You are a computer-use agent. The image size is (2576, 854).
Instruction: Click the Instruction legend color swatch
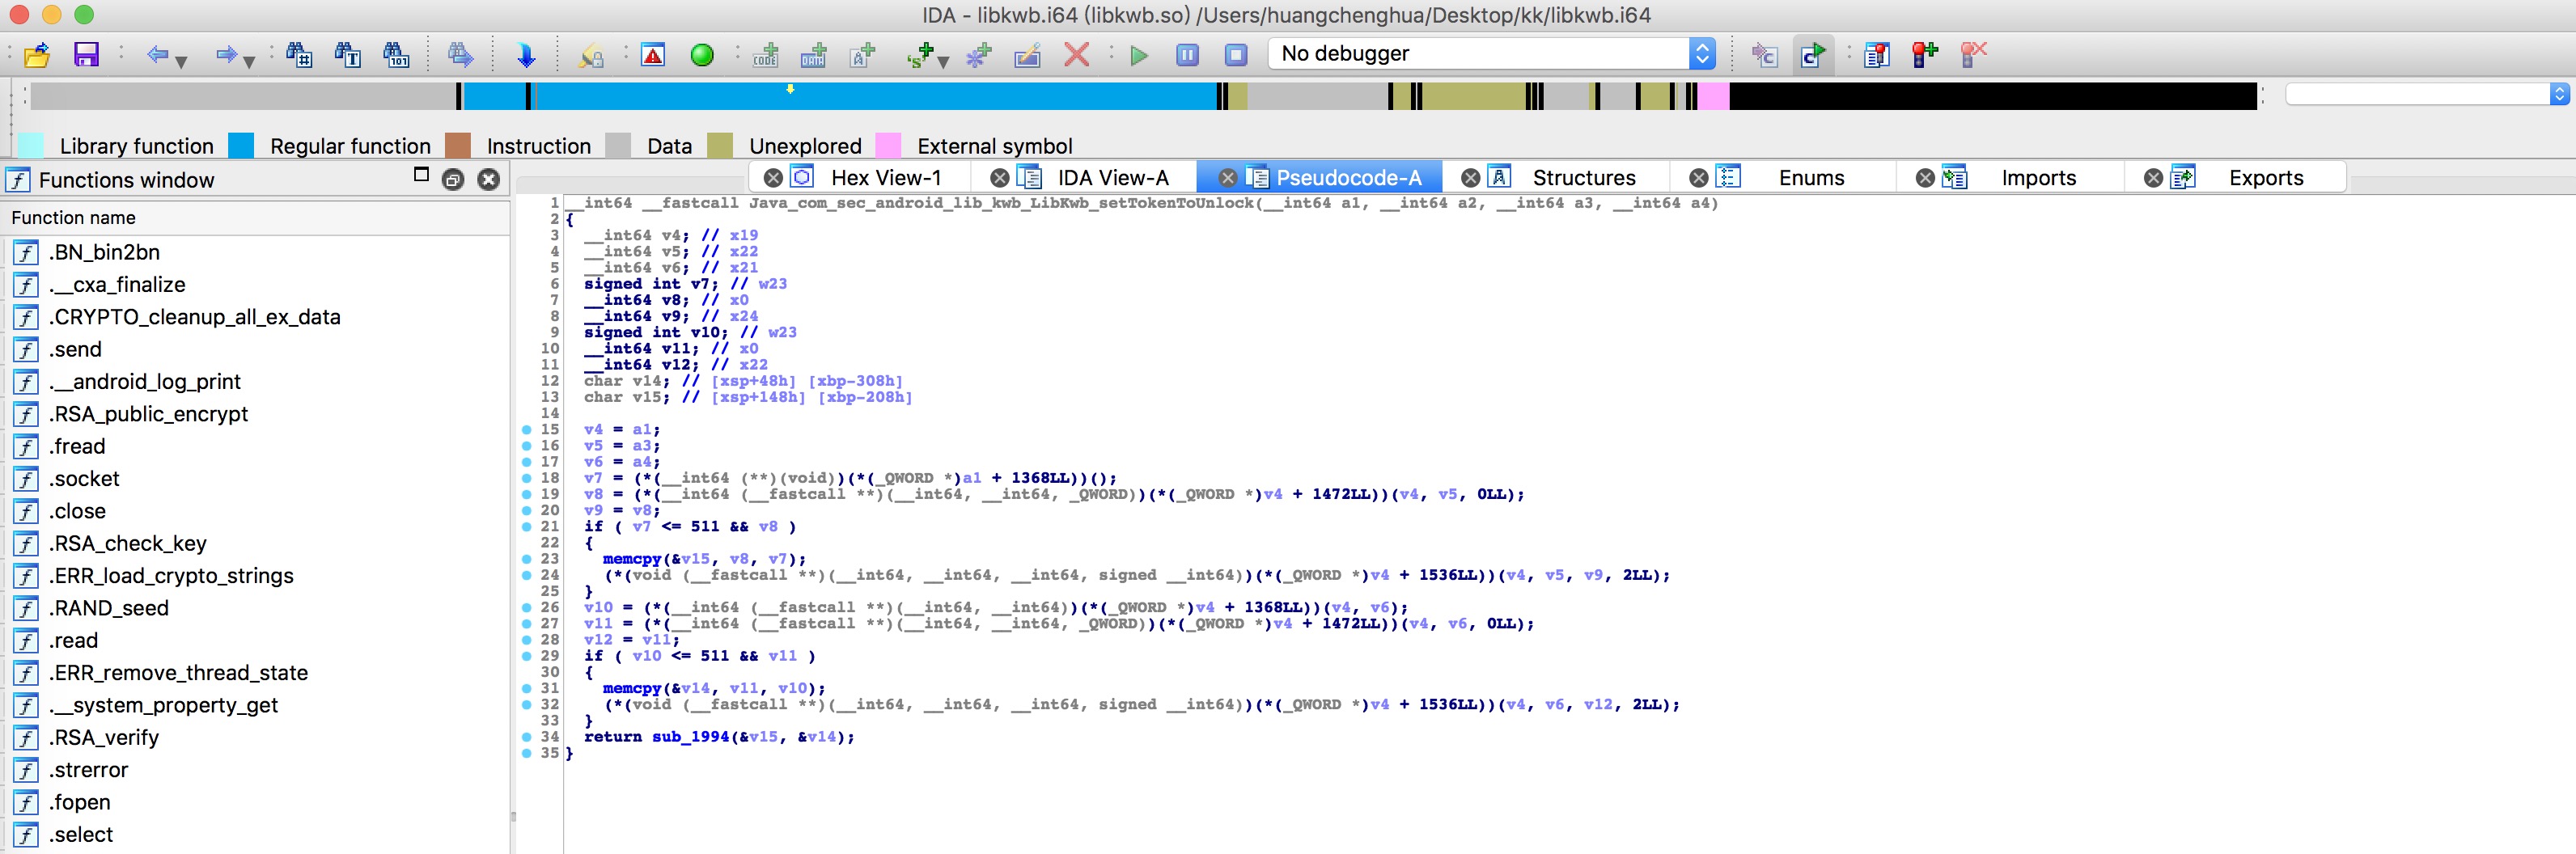(x=458, y=146)
